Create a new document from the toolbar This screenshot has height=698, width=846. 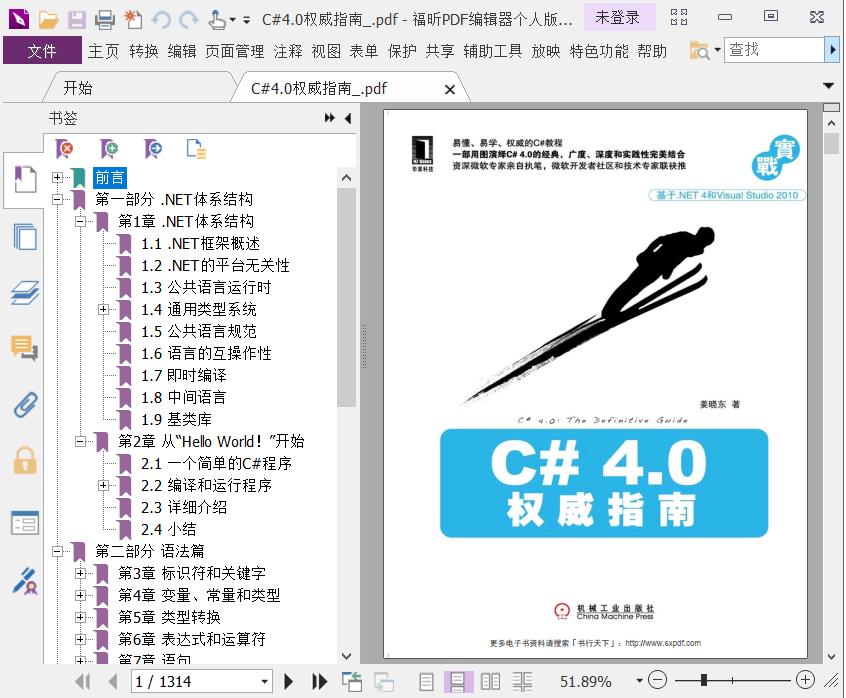coord(133,20)
